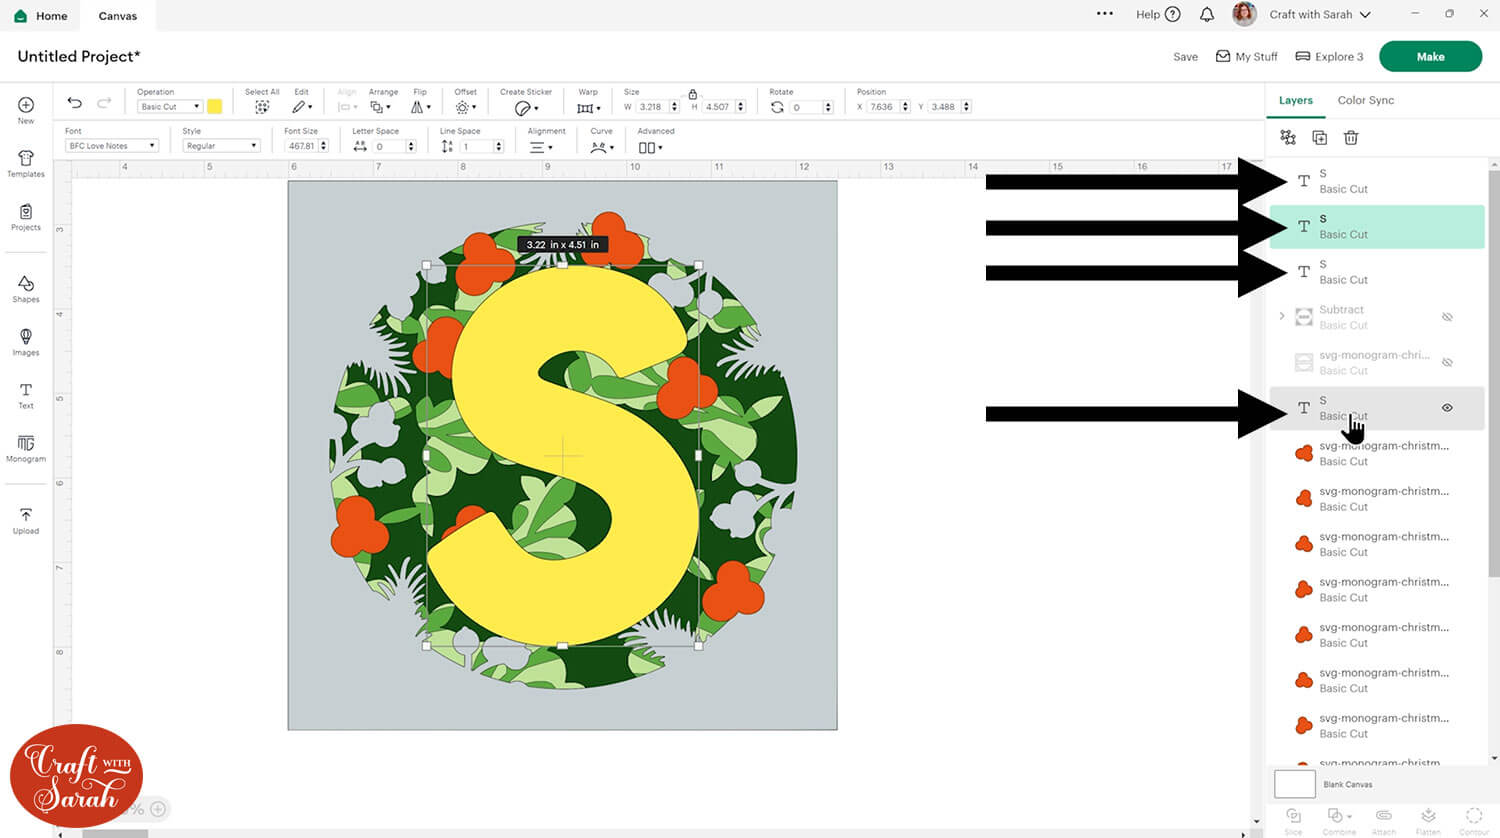The width and height of the screenshot is (1500, 838).
Task: Open the Shapes tool in sidebar
Action: (26, 288)
